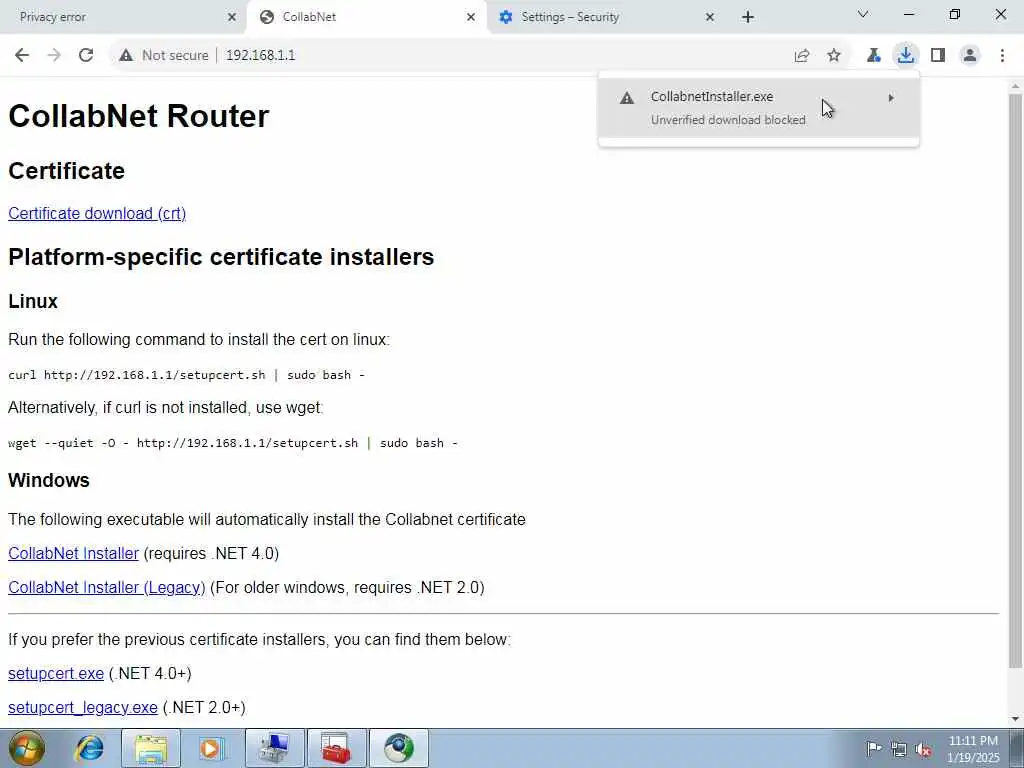This screenshot has height=768, width=1024.
Task: Go back to the previous page
Action: point(22,56)
